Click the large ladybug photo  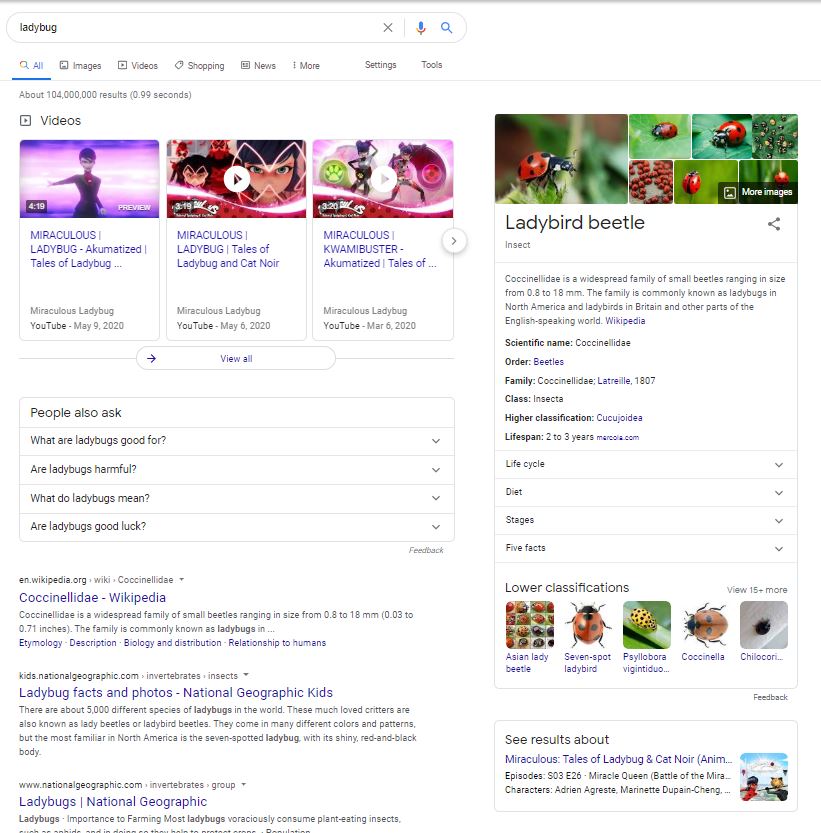pos(561,158)
